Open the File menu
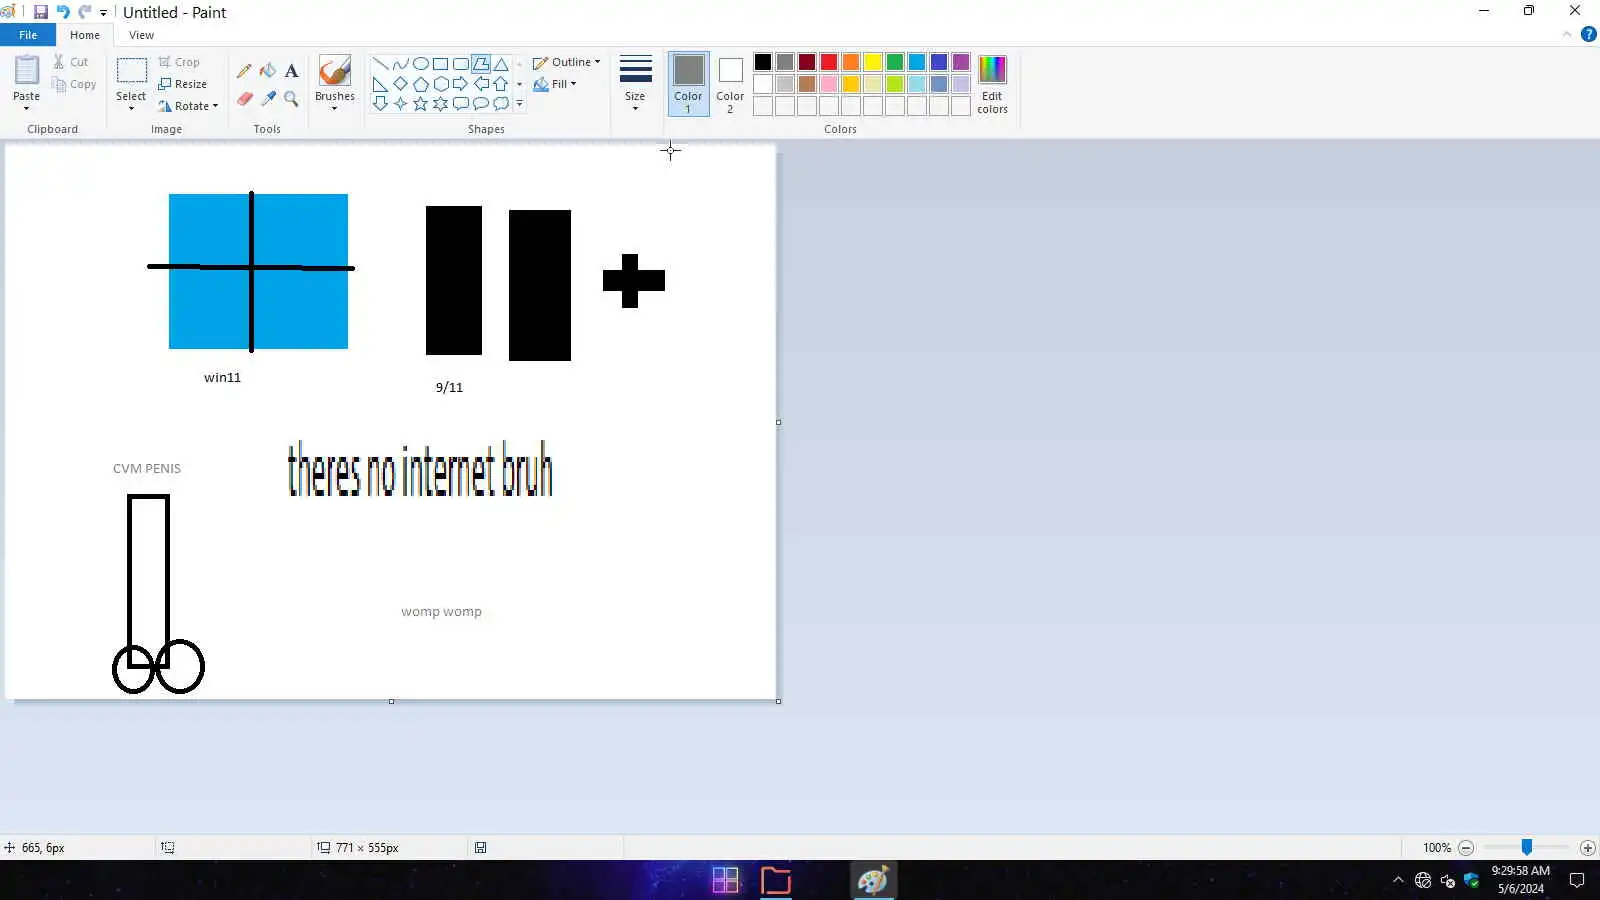Viewport: 1600px width, 900px height. [28, 35]
